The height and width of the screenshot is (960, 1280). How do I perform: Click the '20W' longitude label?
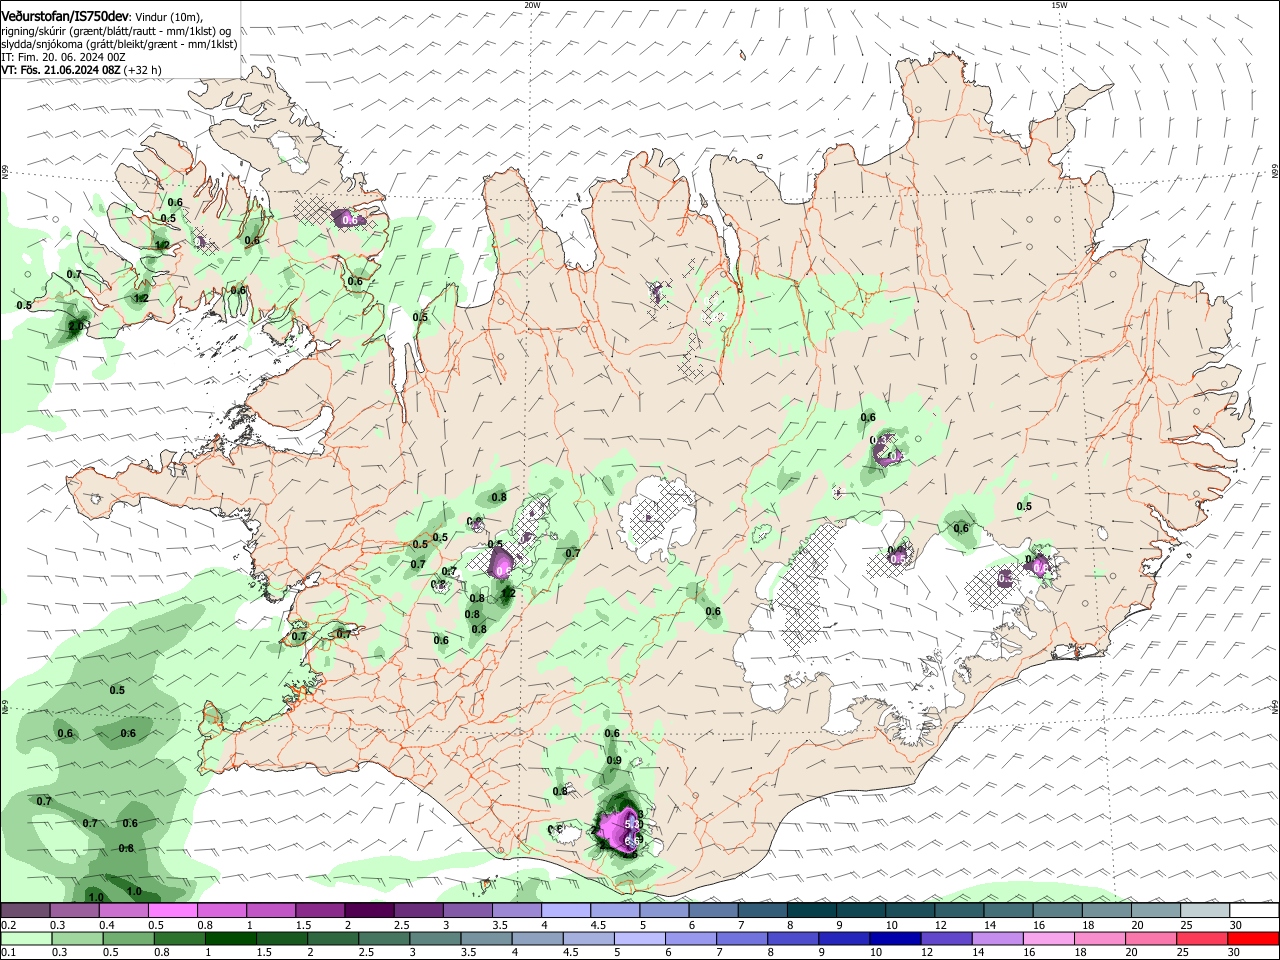pos(532,5)
